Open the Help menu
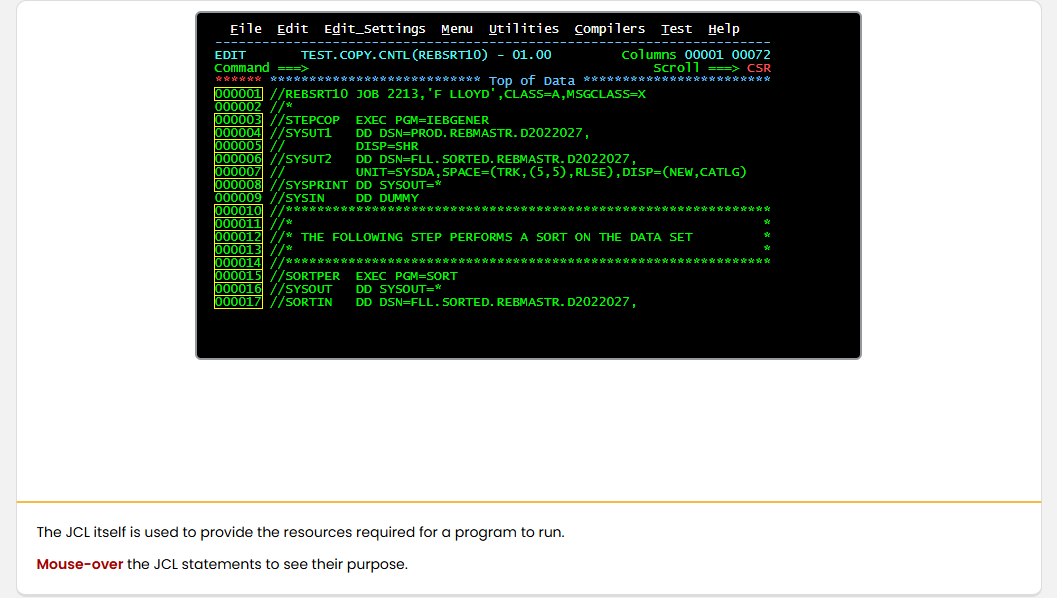Viewport: 1057px width, 598px height. click(x=723, y=29)
